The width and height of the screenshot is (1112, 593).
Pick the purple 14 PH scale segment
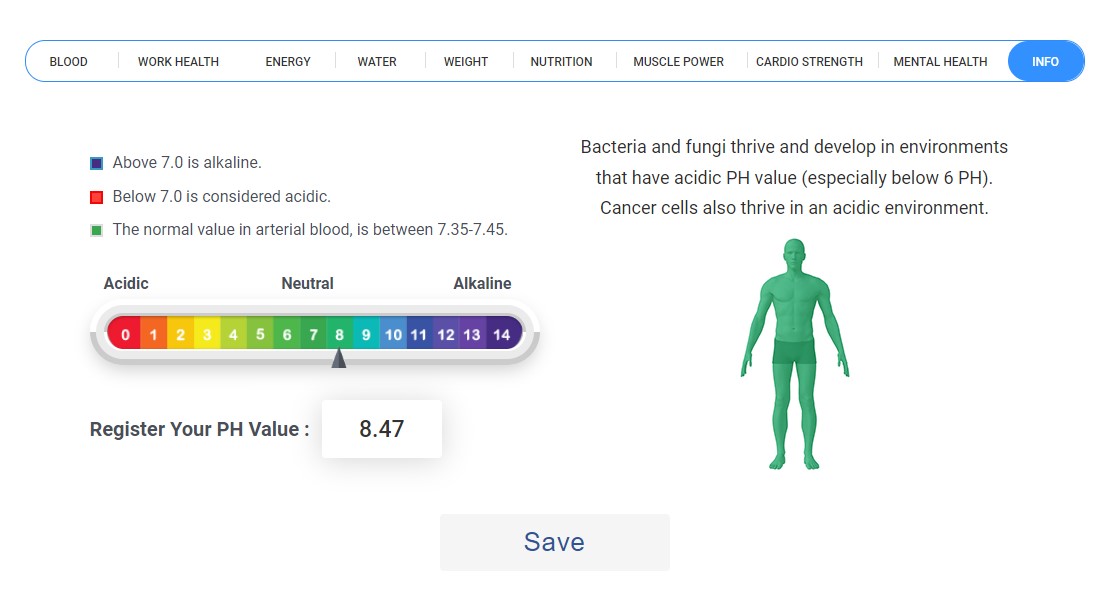point(502,335)
